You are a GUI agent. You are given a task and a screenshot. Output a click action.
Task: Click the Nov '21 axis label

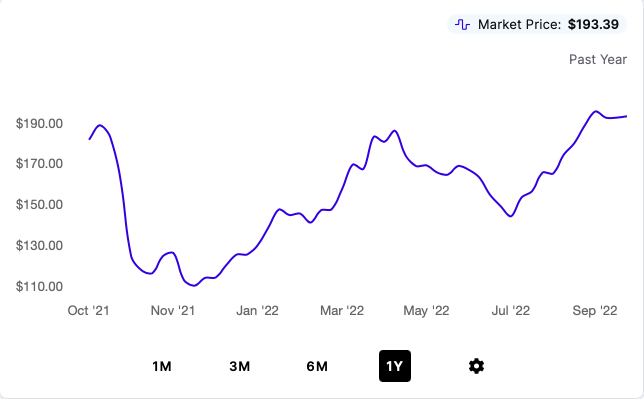point(173,310)
